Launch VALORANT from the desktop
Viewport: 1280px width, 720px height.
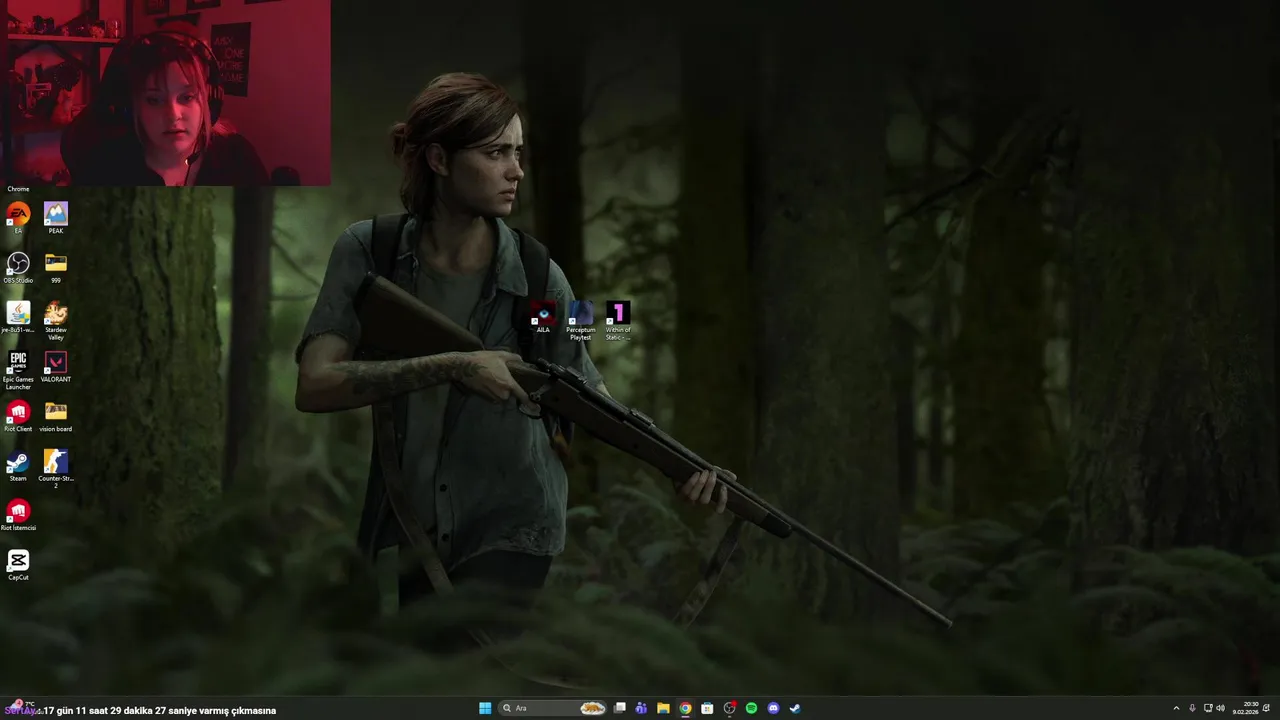click(56, 366)
